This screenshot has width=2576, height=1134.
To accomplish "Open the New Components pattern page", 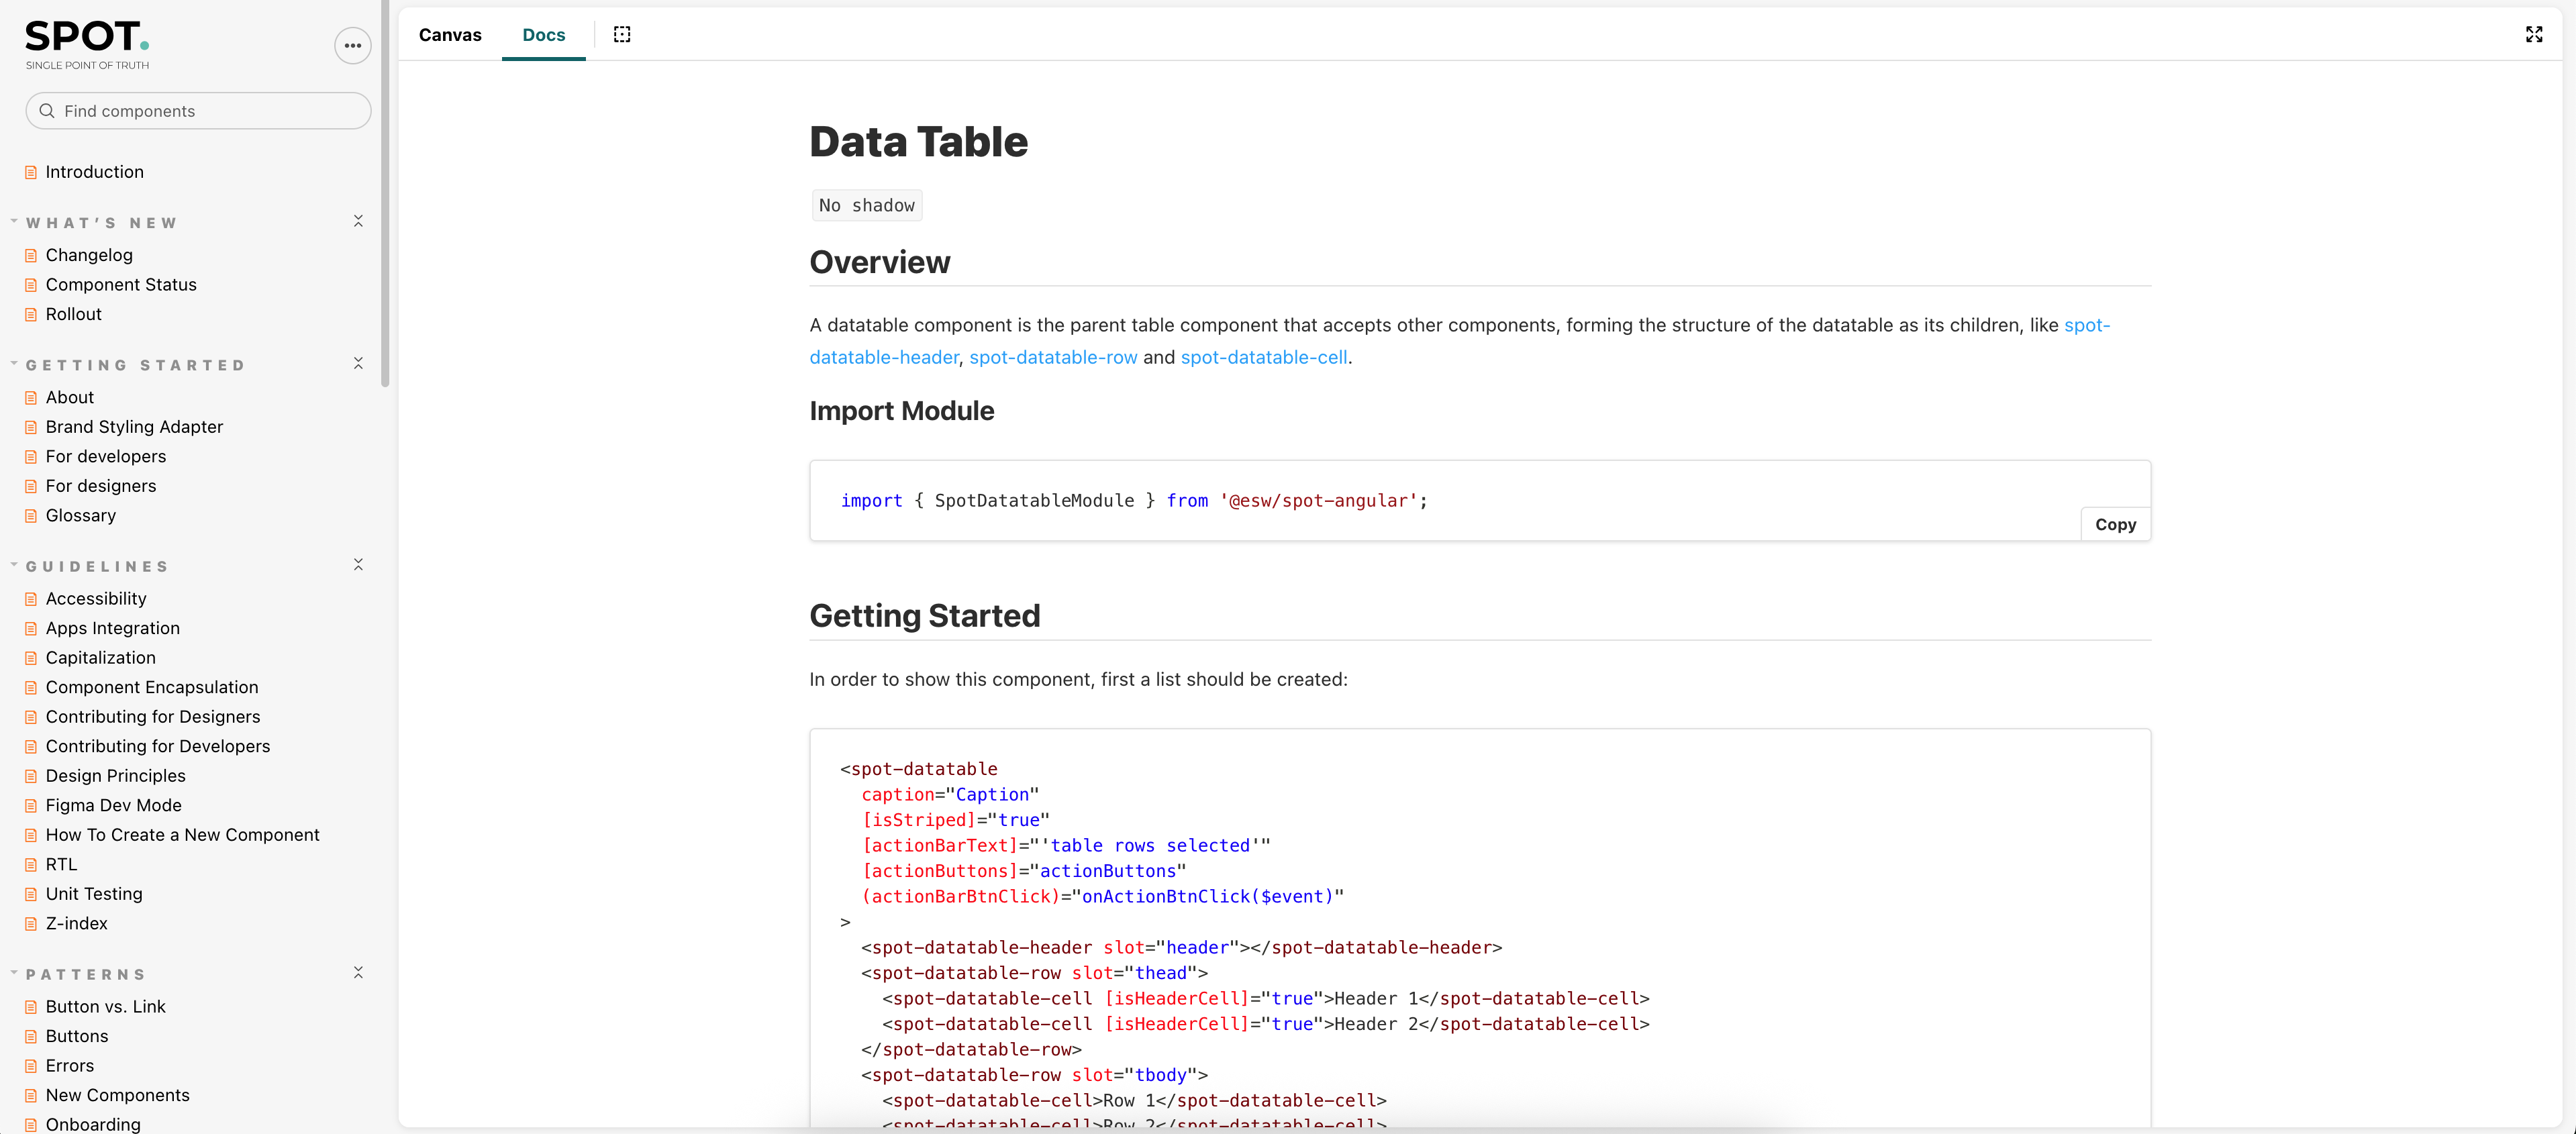I will pos(118,1096).
